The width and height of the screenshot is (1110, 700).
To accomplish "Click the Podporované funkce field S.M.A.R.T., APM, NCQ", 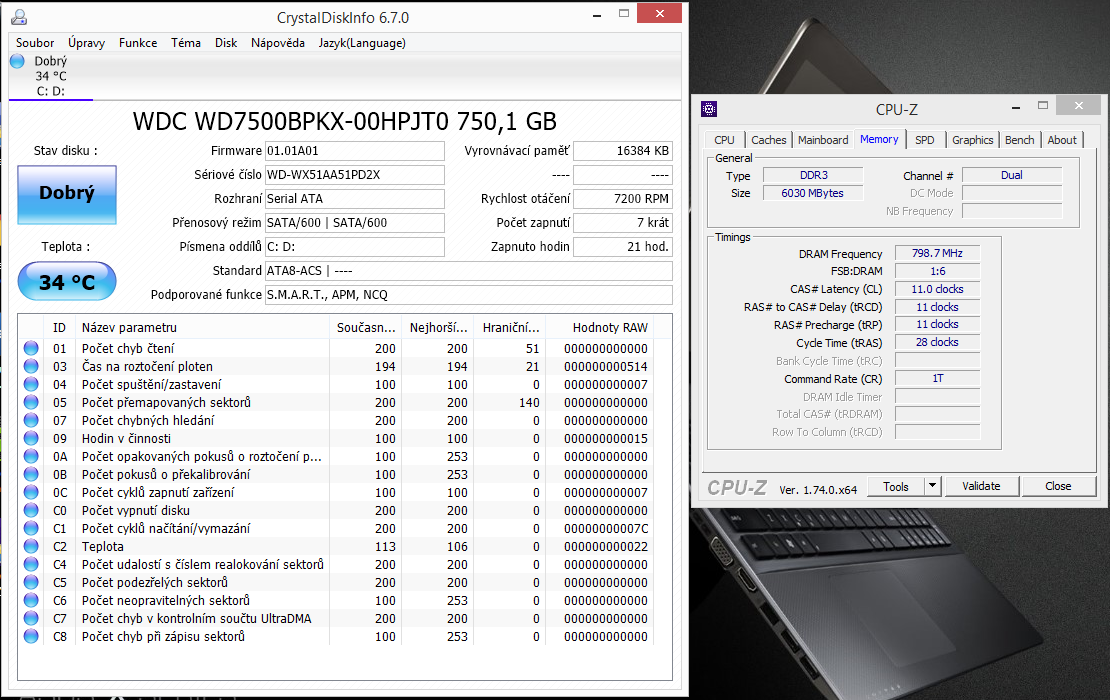I will click(469, 295).
